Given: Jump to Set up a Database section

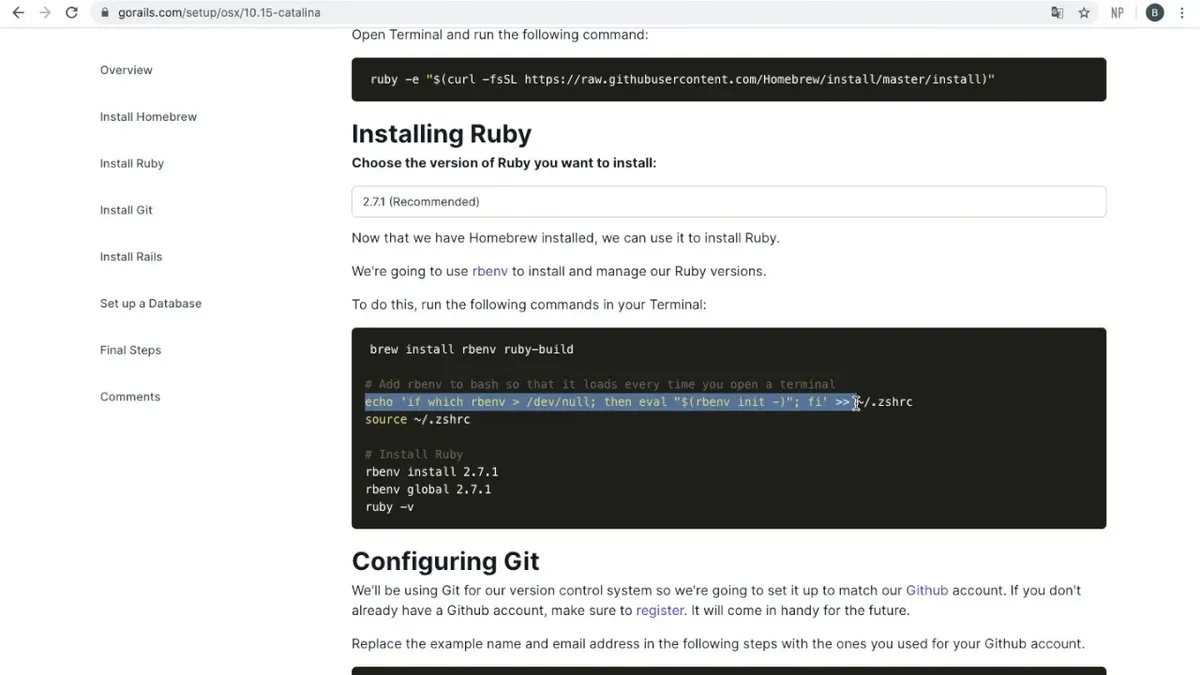Looking at the screenshot, I should [151, 303].
